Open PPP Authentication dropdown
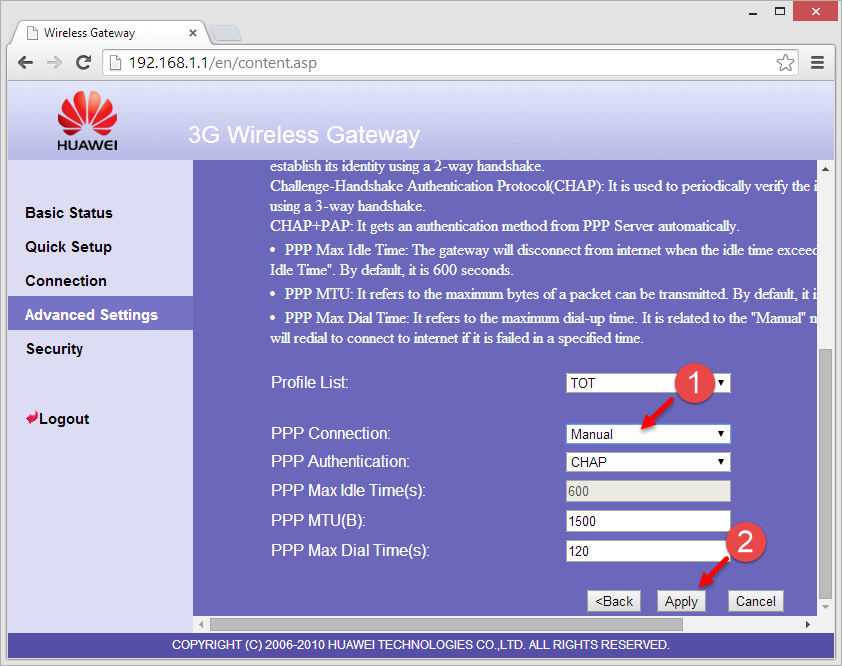 (x=648, y=462)
